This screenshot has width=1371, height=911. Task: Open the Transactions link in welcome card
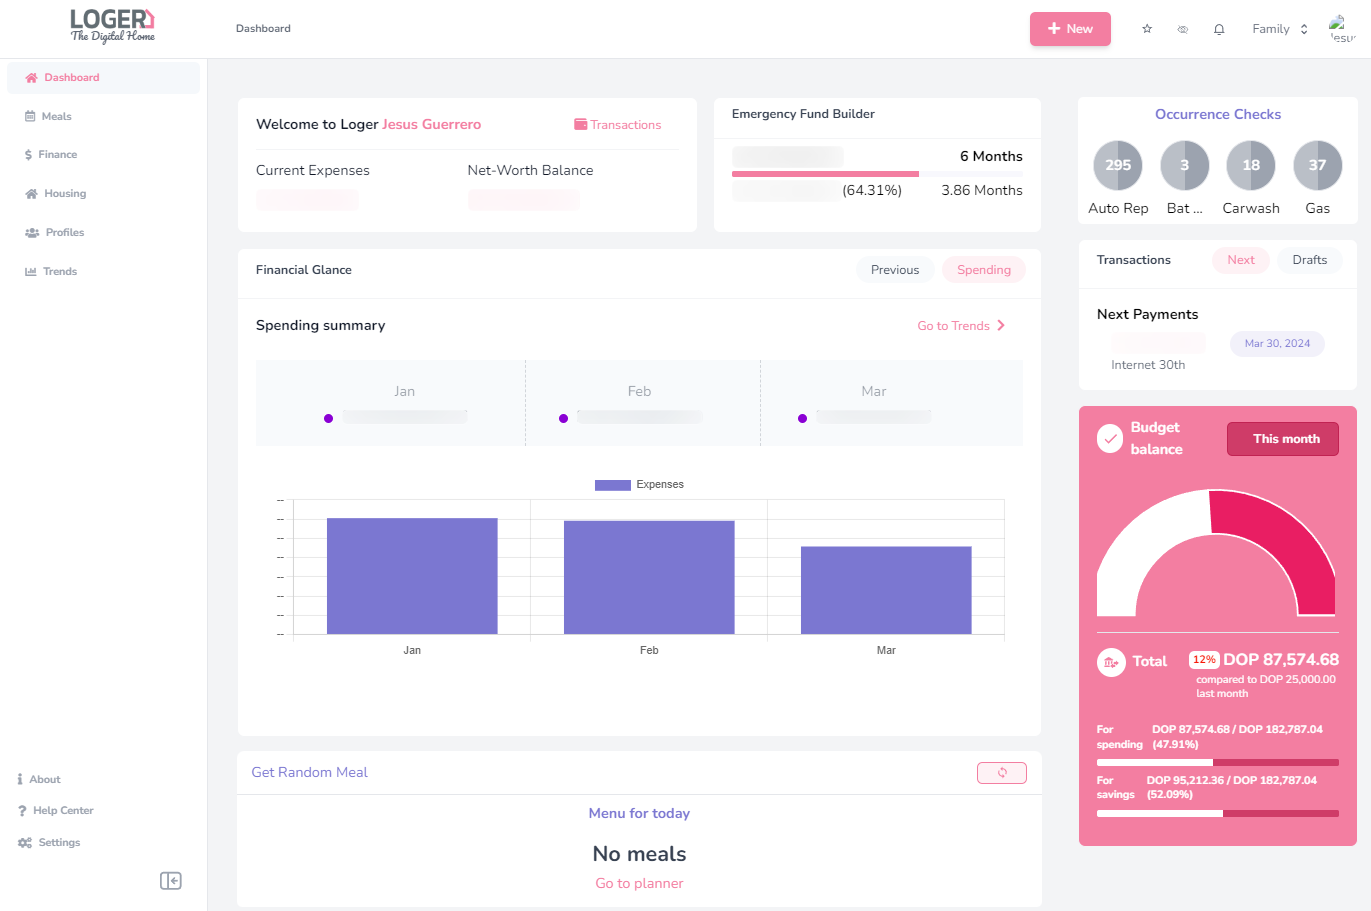click(617, 125)
